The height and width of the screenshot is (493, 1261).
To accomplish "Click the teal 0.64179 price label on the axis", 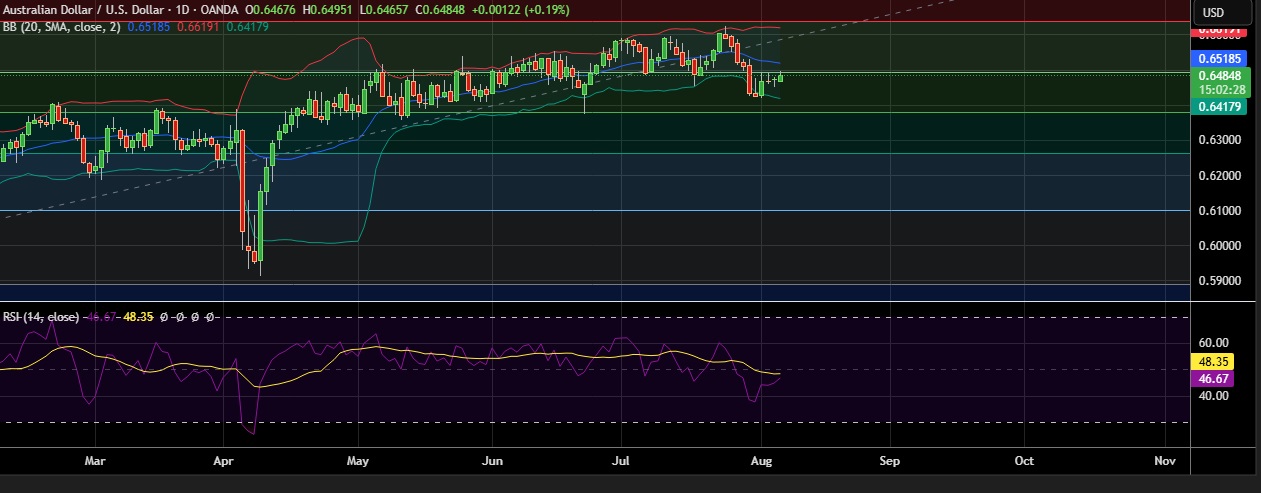I will point(1220,108).
